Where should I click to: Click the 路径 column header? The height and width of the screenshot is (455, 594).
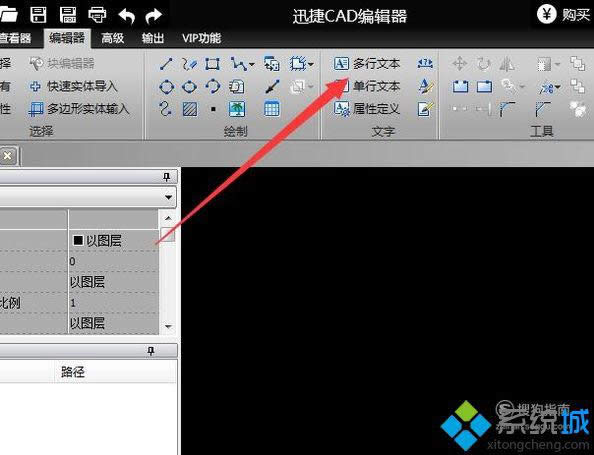[x=73, y=371]
